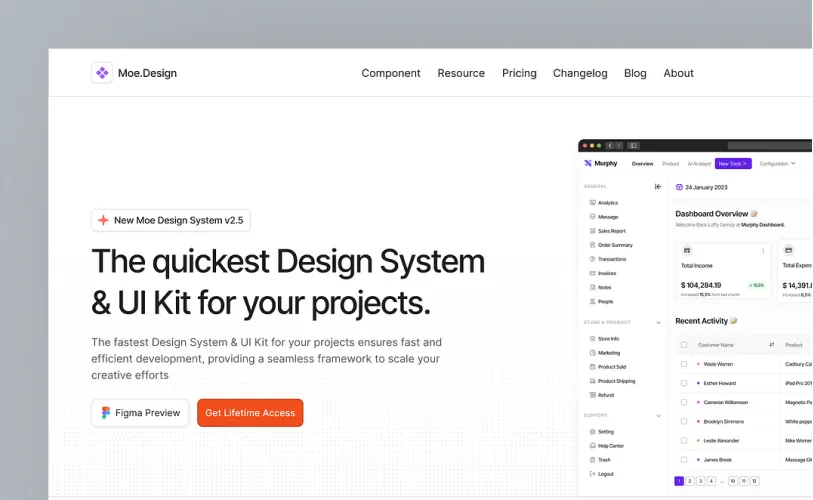
Task: Sort by Costumer Name using sort icon
Action: tap(771, 345)
